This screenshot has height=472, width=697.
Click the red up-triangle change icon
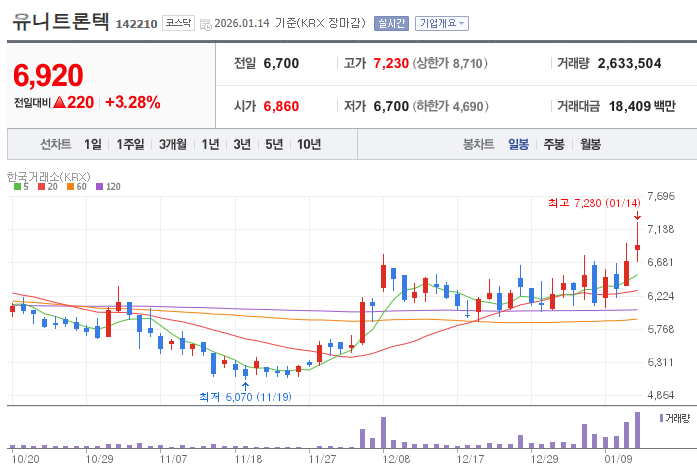click(60, 103)
